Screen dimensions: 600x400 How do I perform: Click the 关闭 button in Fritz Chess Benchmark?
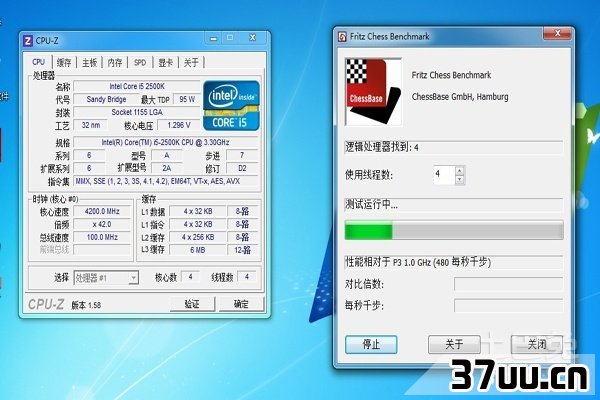[537, 344]
